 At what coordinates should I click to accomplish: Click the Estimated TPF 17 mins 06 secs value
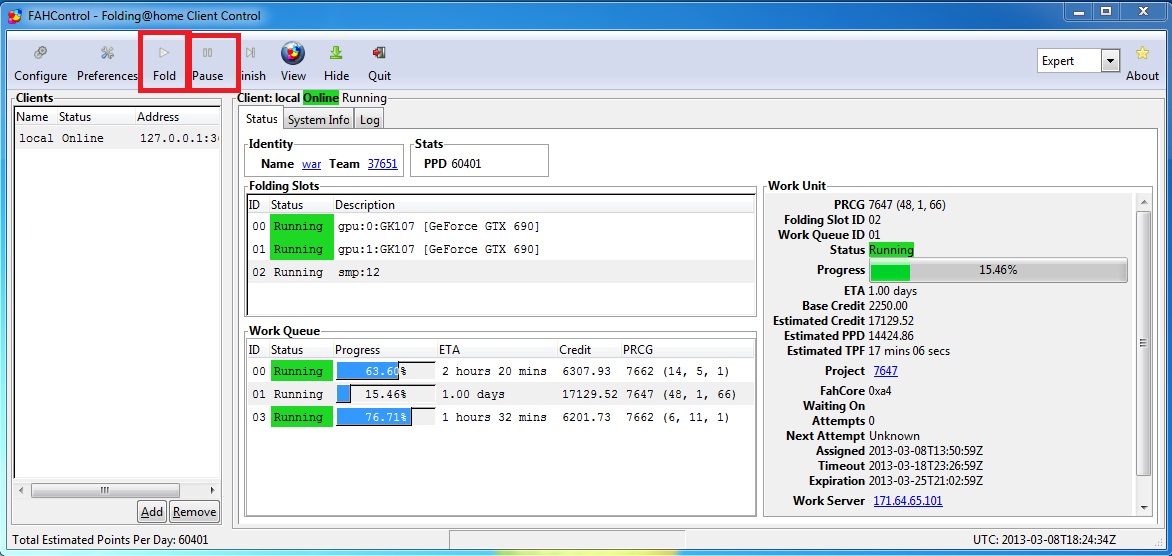point(910,350)
